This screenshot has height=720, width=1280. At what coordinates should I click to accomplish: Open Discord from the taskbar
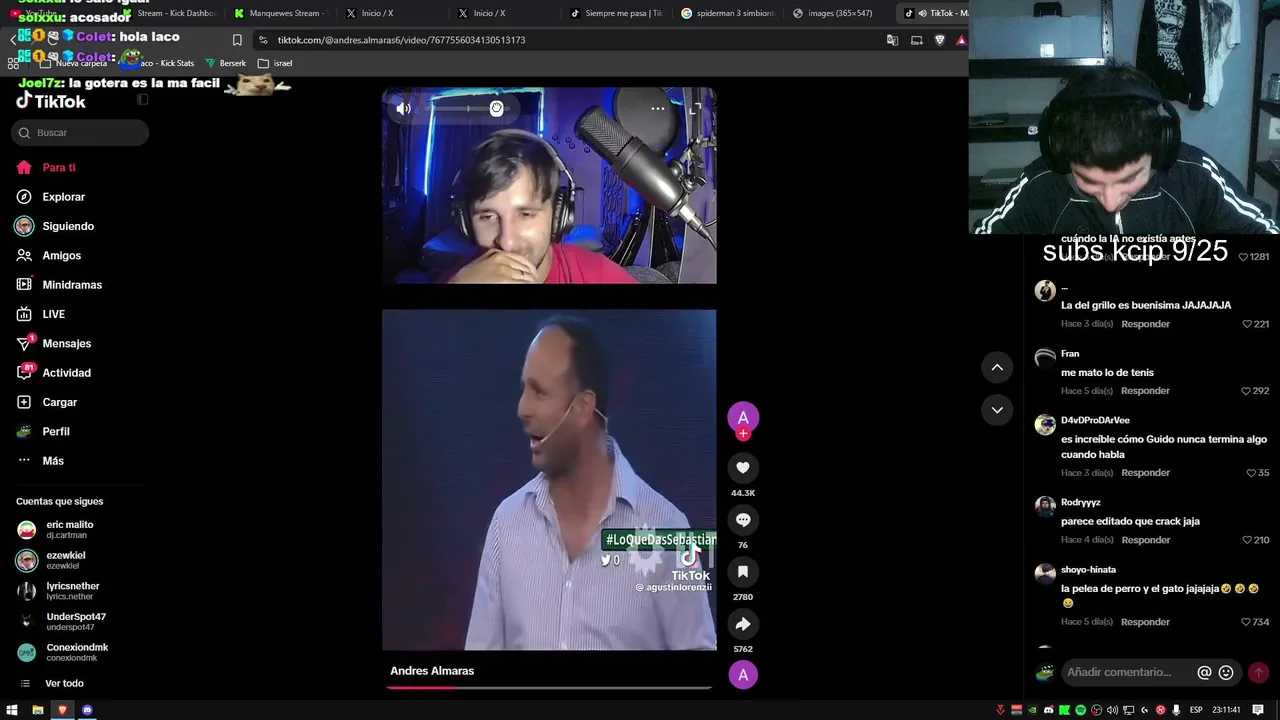point(87,710)
